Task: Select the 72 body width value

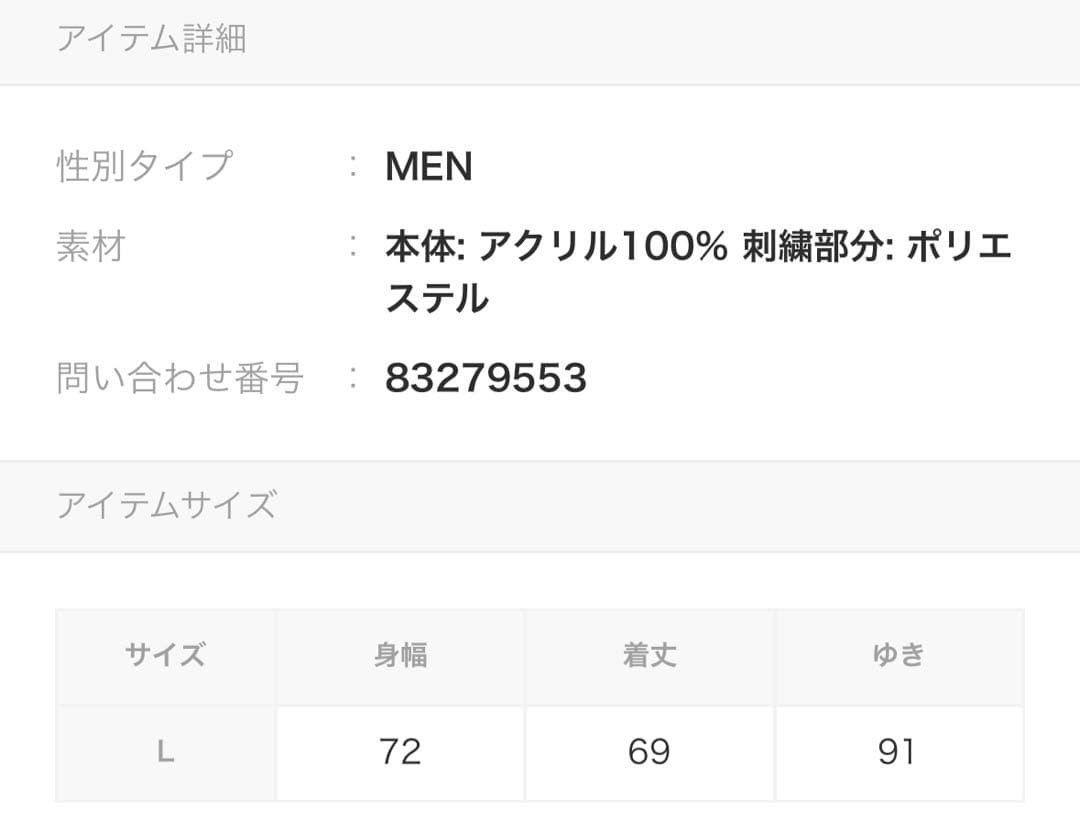Action: pos(400,752)
